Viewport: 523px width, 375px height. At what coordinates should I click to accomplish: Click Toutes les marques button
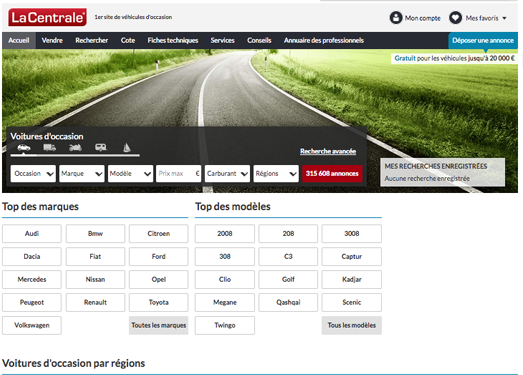click(x=159, y=326)
